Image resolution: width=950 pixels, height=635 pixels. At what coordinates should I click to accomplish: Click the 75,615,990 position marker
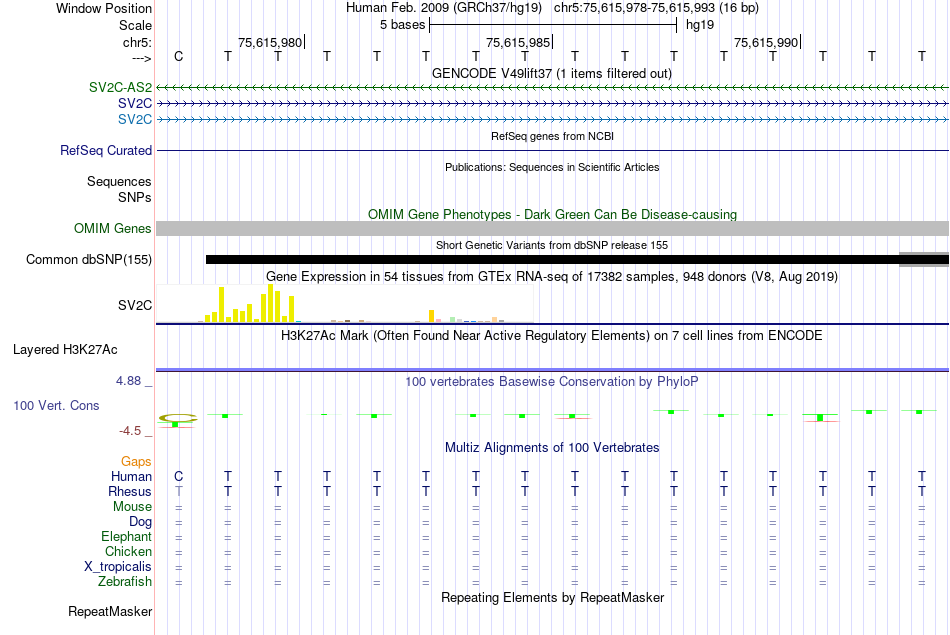(x=766, y=42)
